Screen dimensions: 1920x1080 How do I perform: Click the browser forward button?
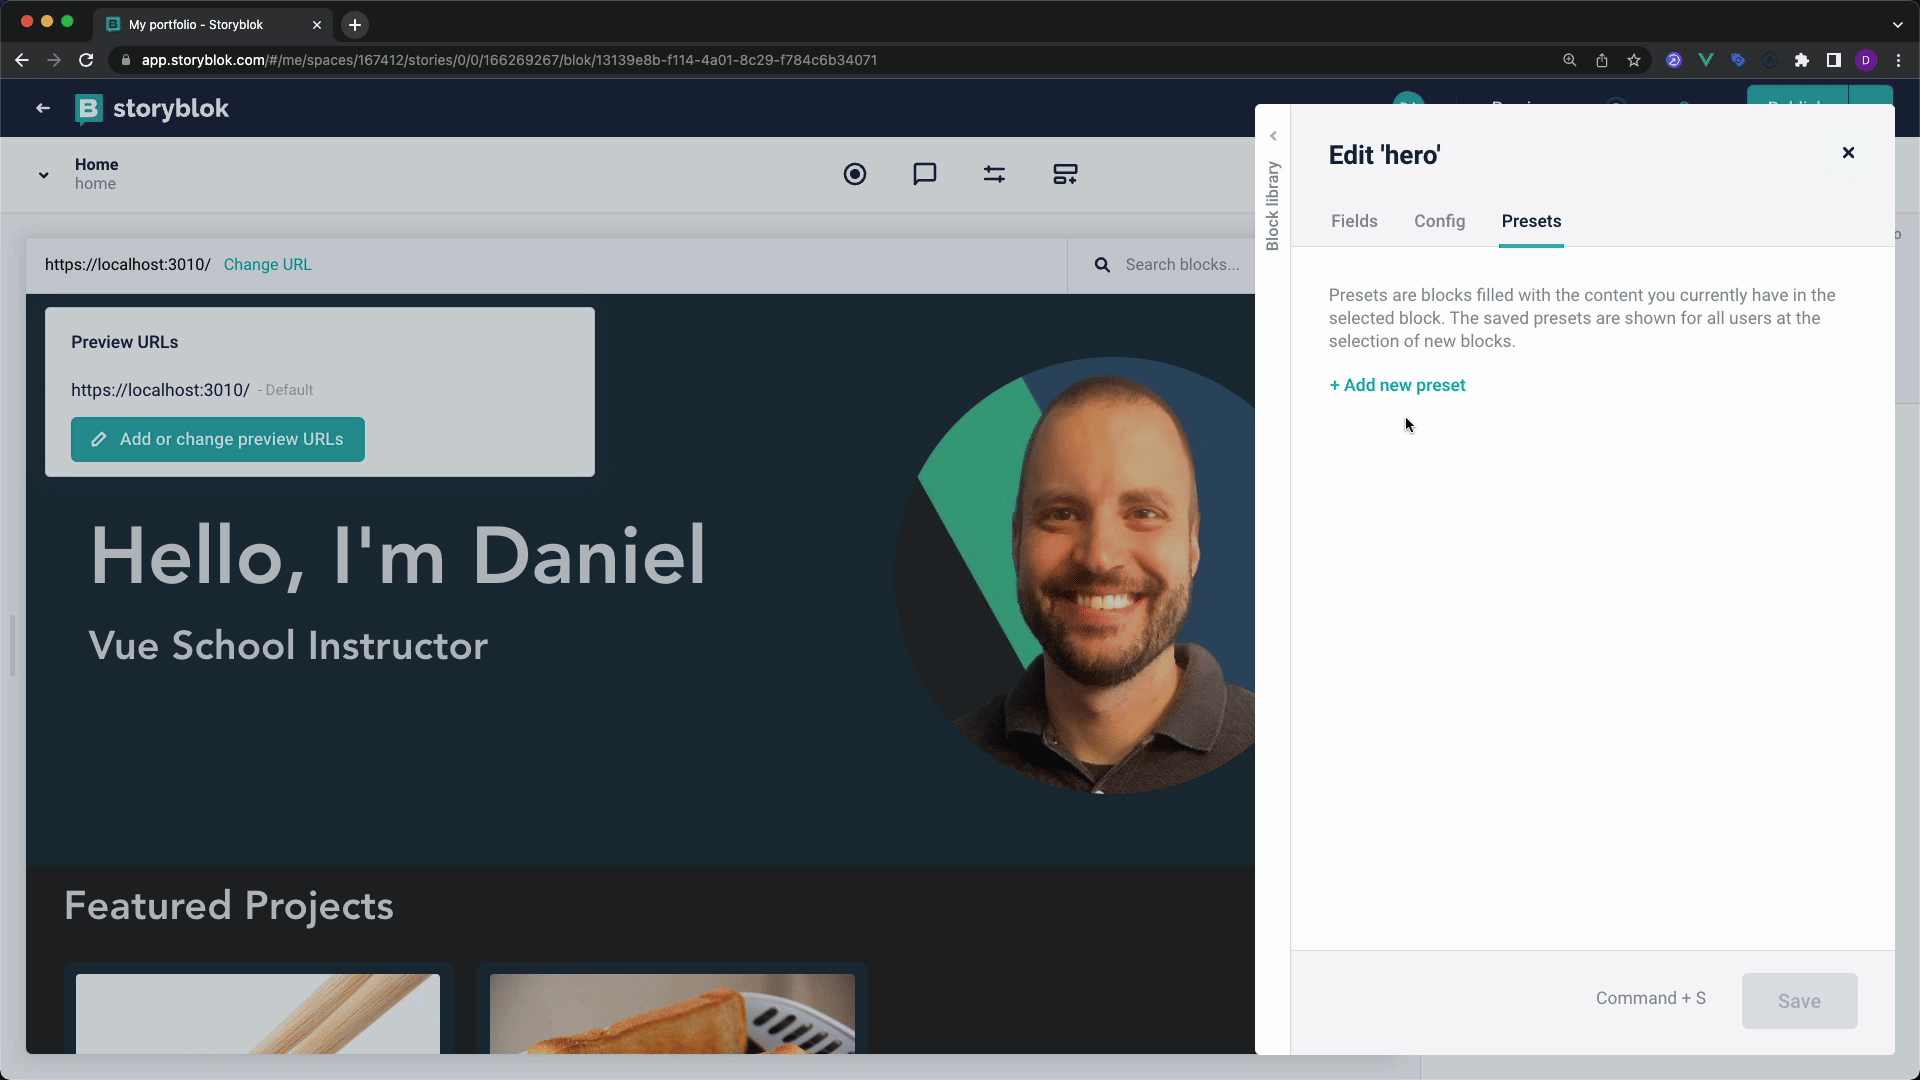tap(54, 60)
